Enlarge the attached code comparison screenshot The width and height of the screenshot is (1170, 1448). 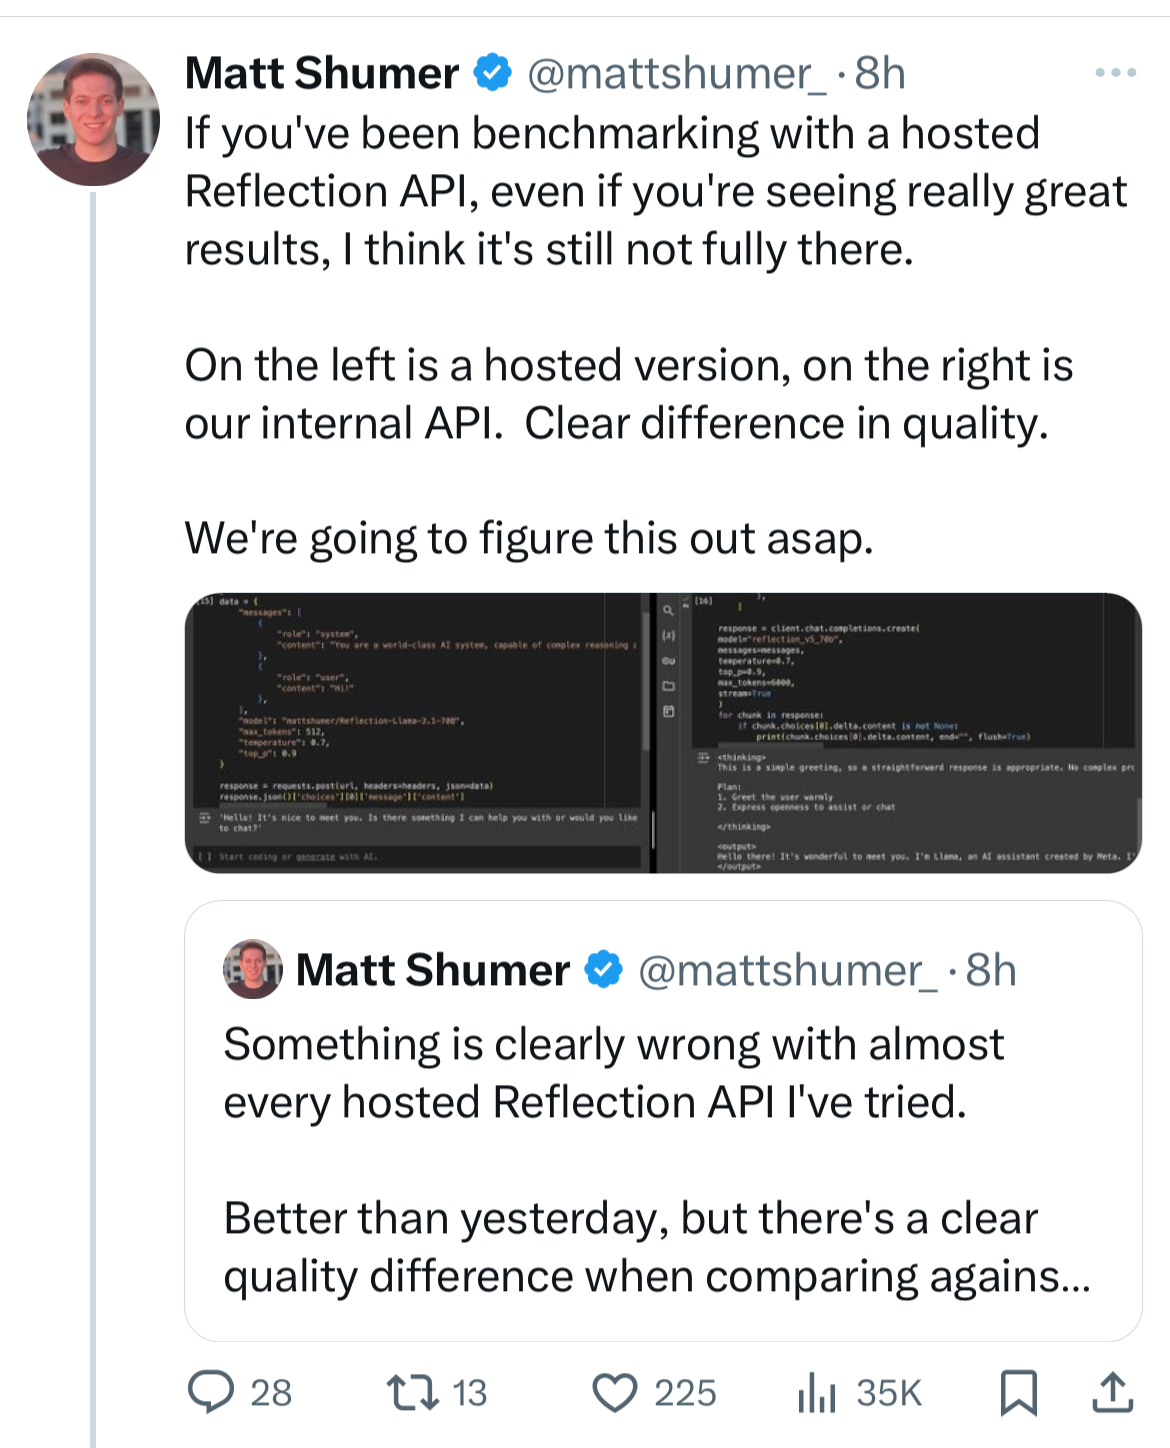tap(663, 732)
